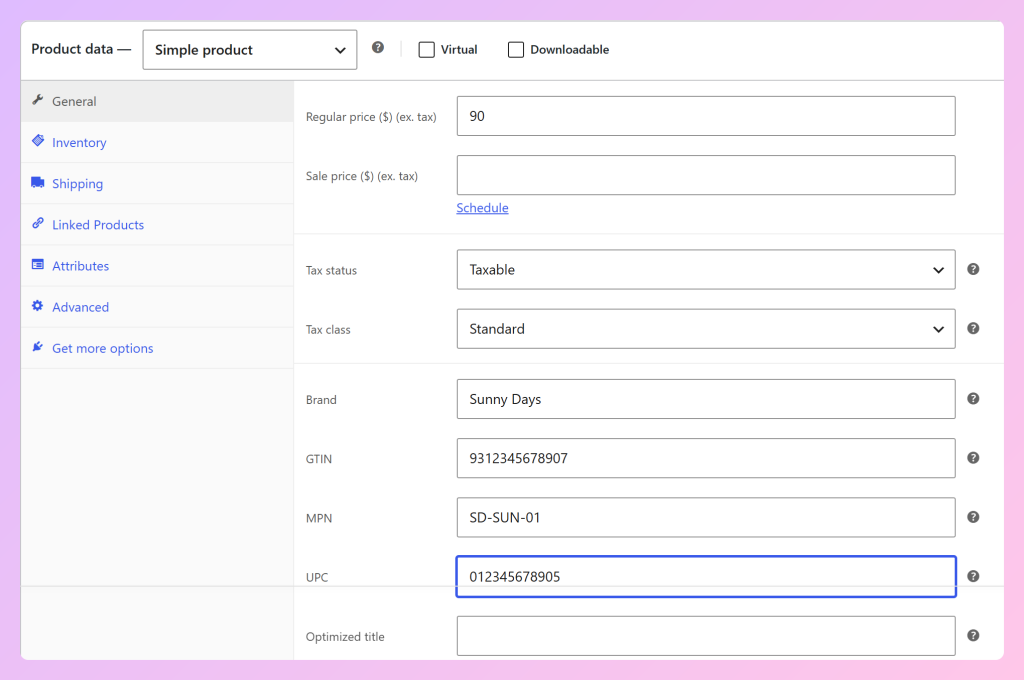Click the Optimized title help icon
Screen dimensions: 1024x680
[x=973, y=636]
